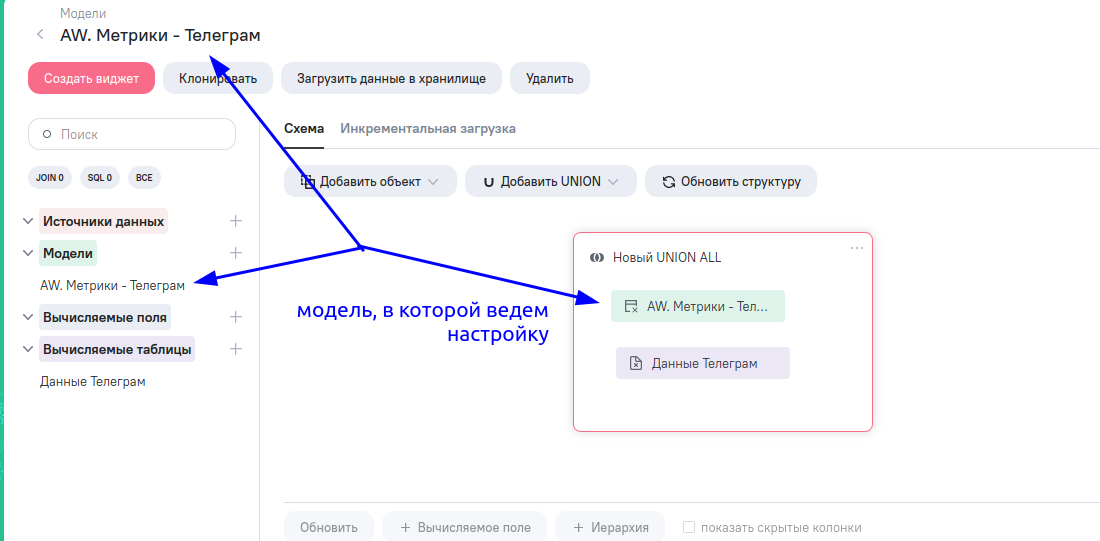Click the Обновить структуру button
Viewport: 1100px width, 541px height.
coord(731,182)
